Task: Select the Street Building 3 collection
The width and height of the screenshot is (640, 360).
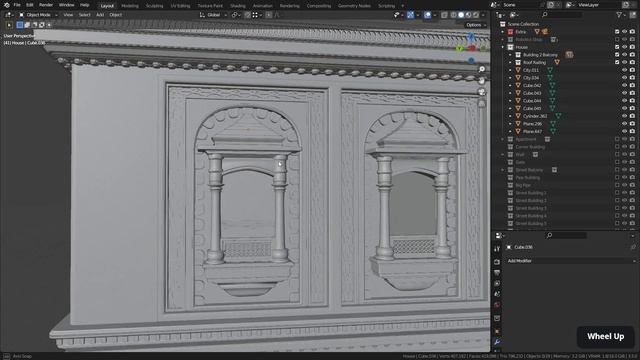Action: 531,208
